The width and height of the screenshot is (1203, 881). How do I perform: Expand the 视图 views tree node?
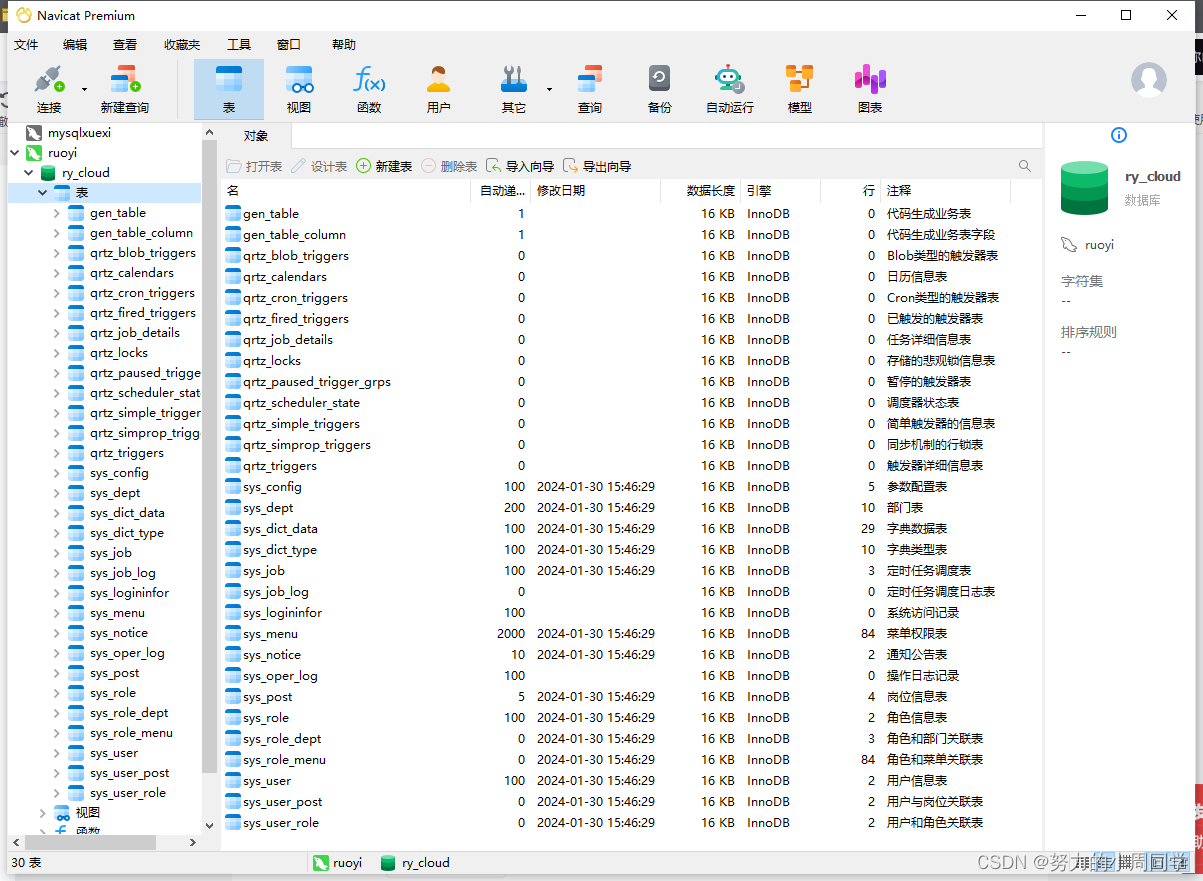click(43, 813)
